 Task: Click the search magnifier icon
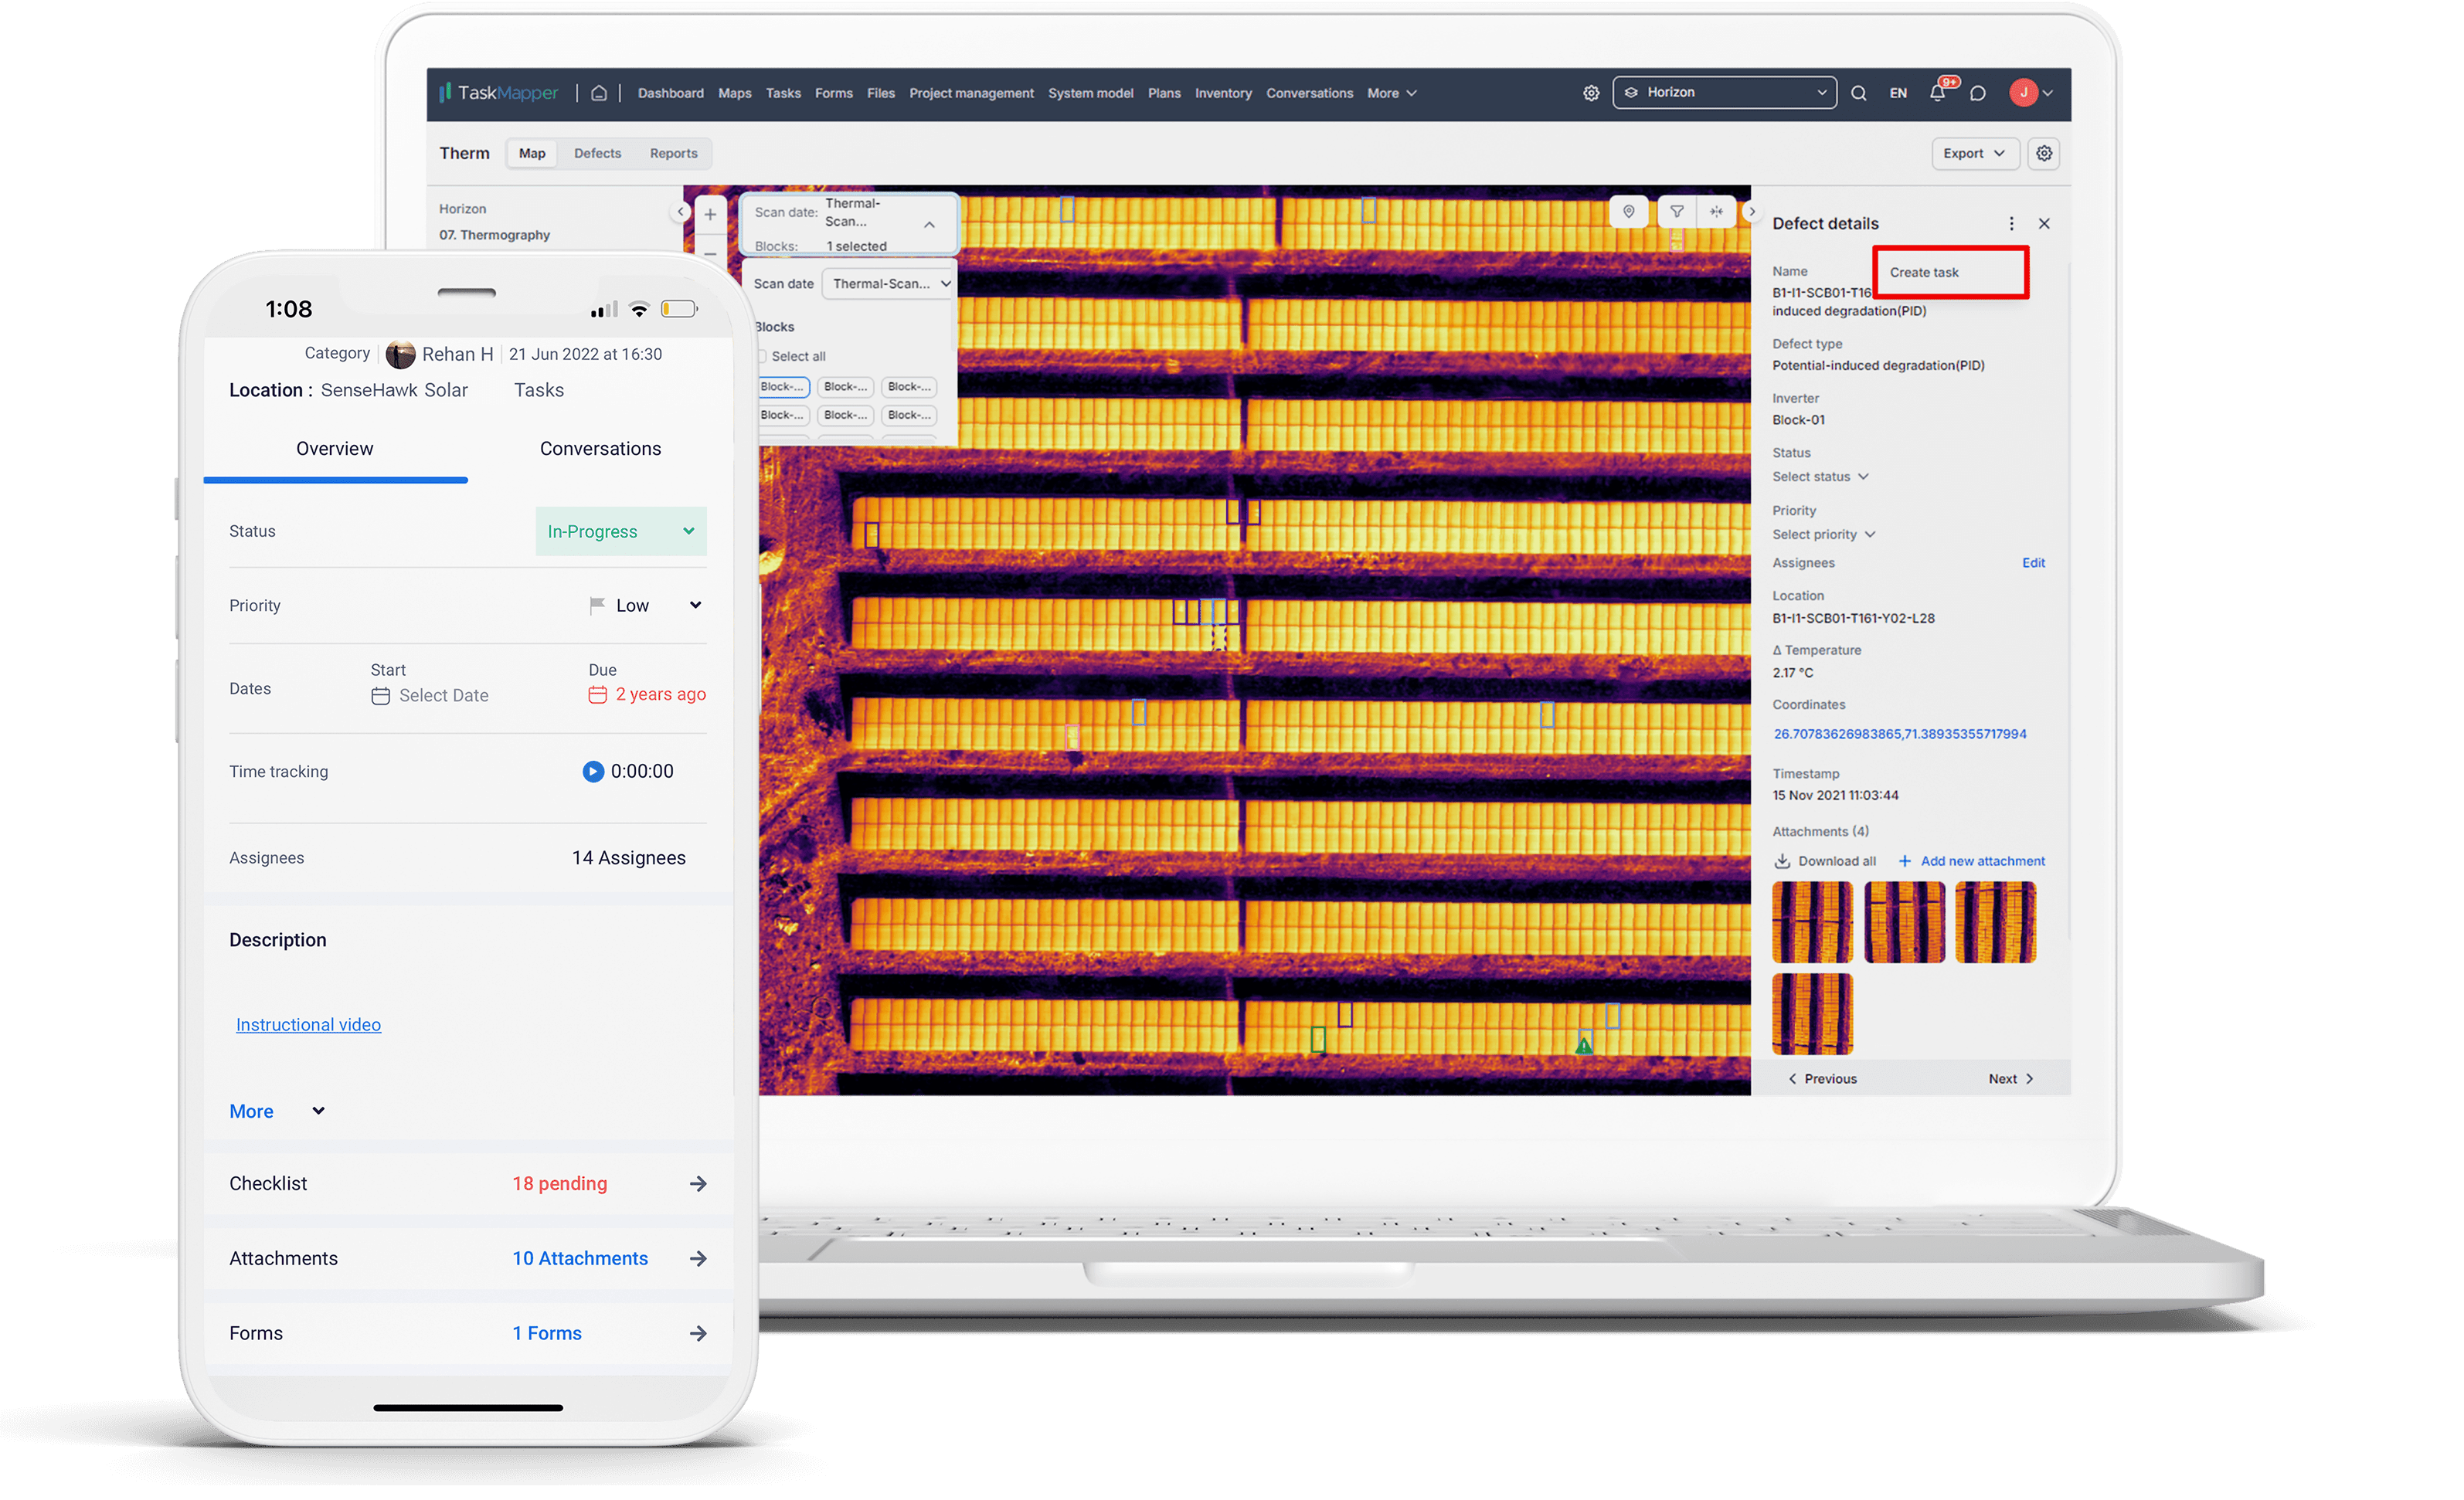tap(1858, 92)
